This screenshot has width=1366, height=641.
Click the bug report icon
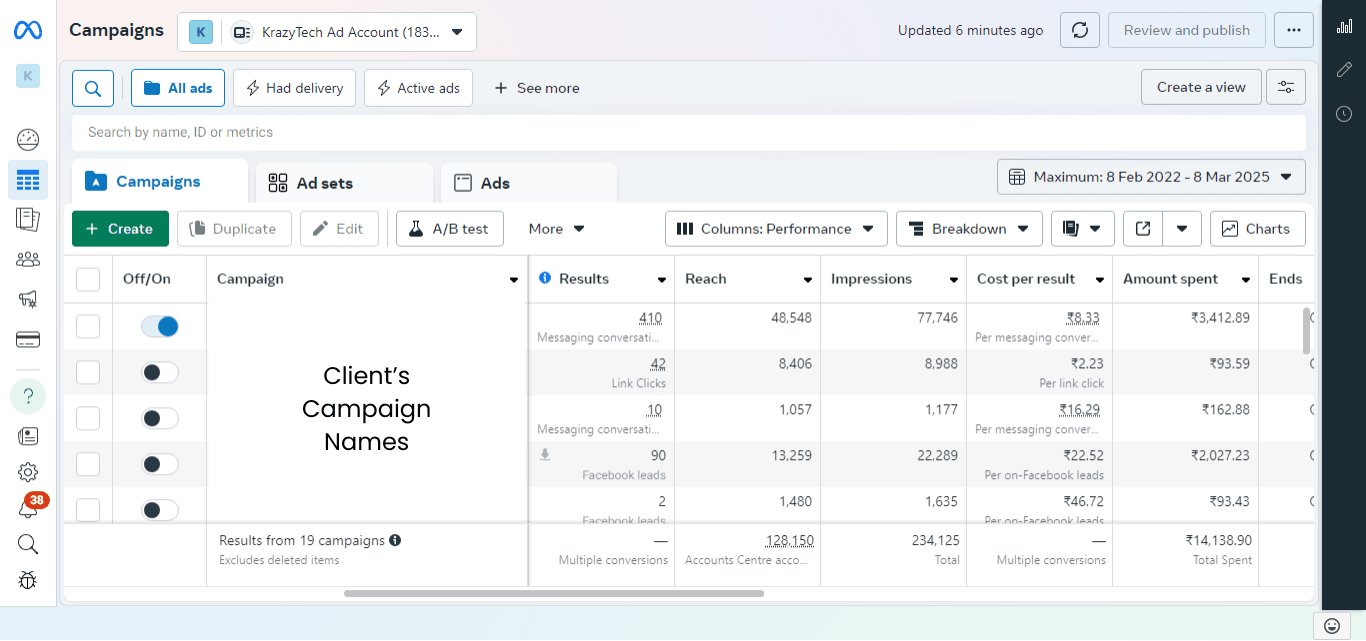coord(28,580)
